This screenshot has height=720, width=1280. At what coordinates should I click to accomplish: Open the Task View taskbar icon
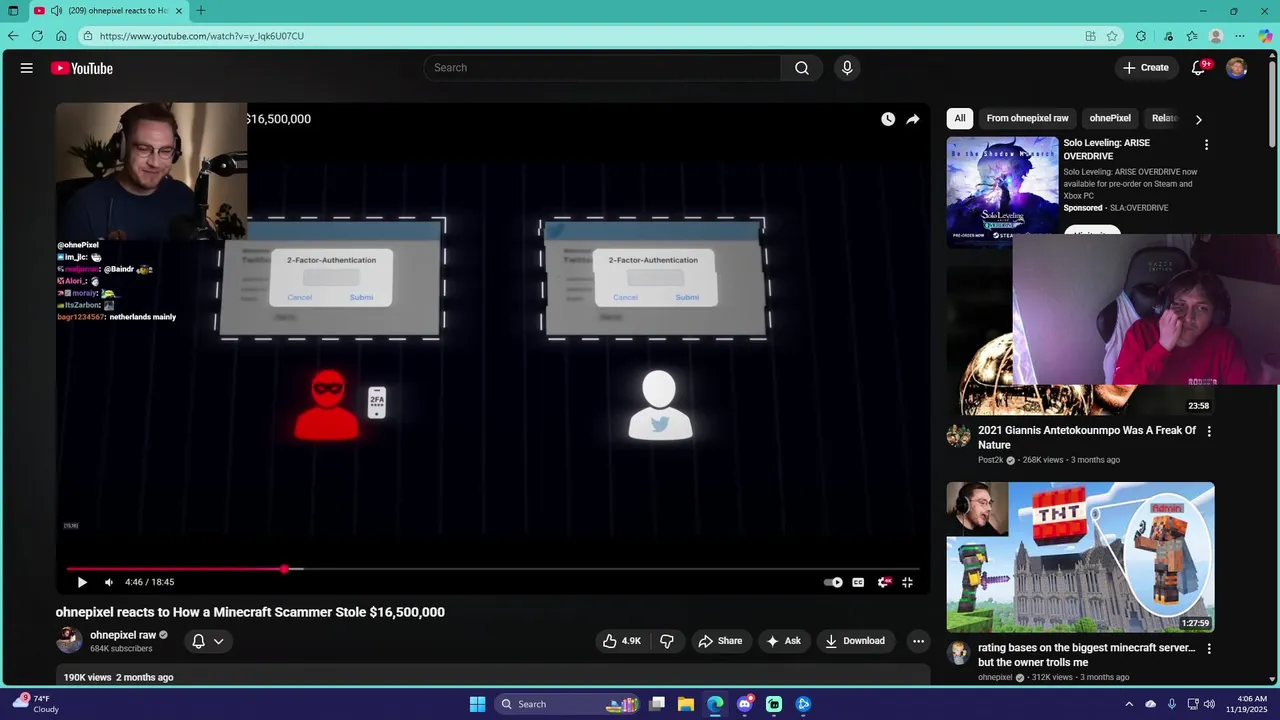657,704
